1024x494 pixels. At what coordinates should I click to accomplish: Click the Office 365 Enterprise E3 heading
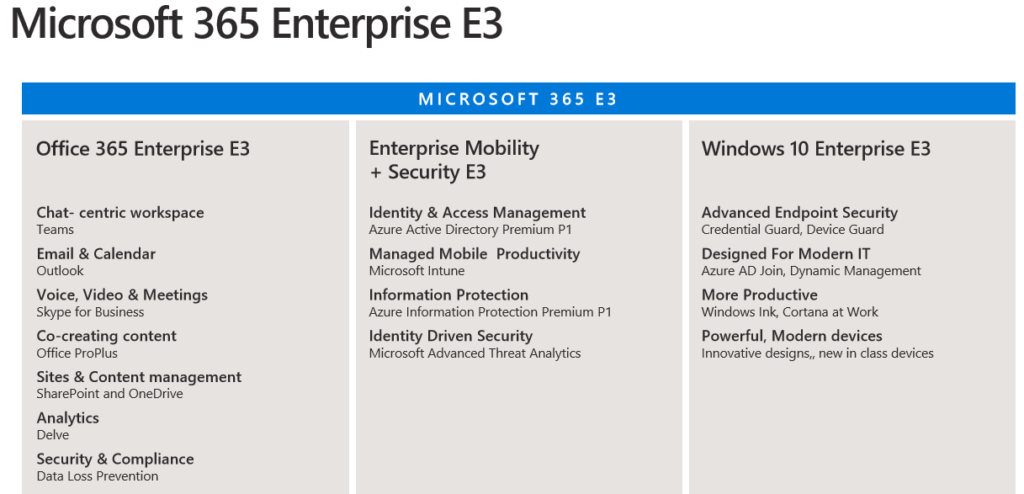pyautogui.click(x=143, y=149)
